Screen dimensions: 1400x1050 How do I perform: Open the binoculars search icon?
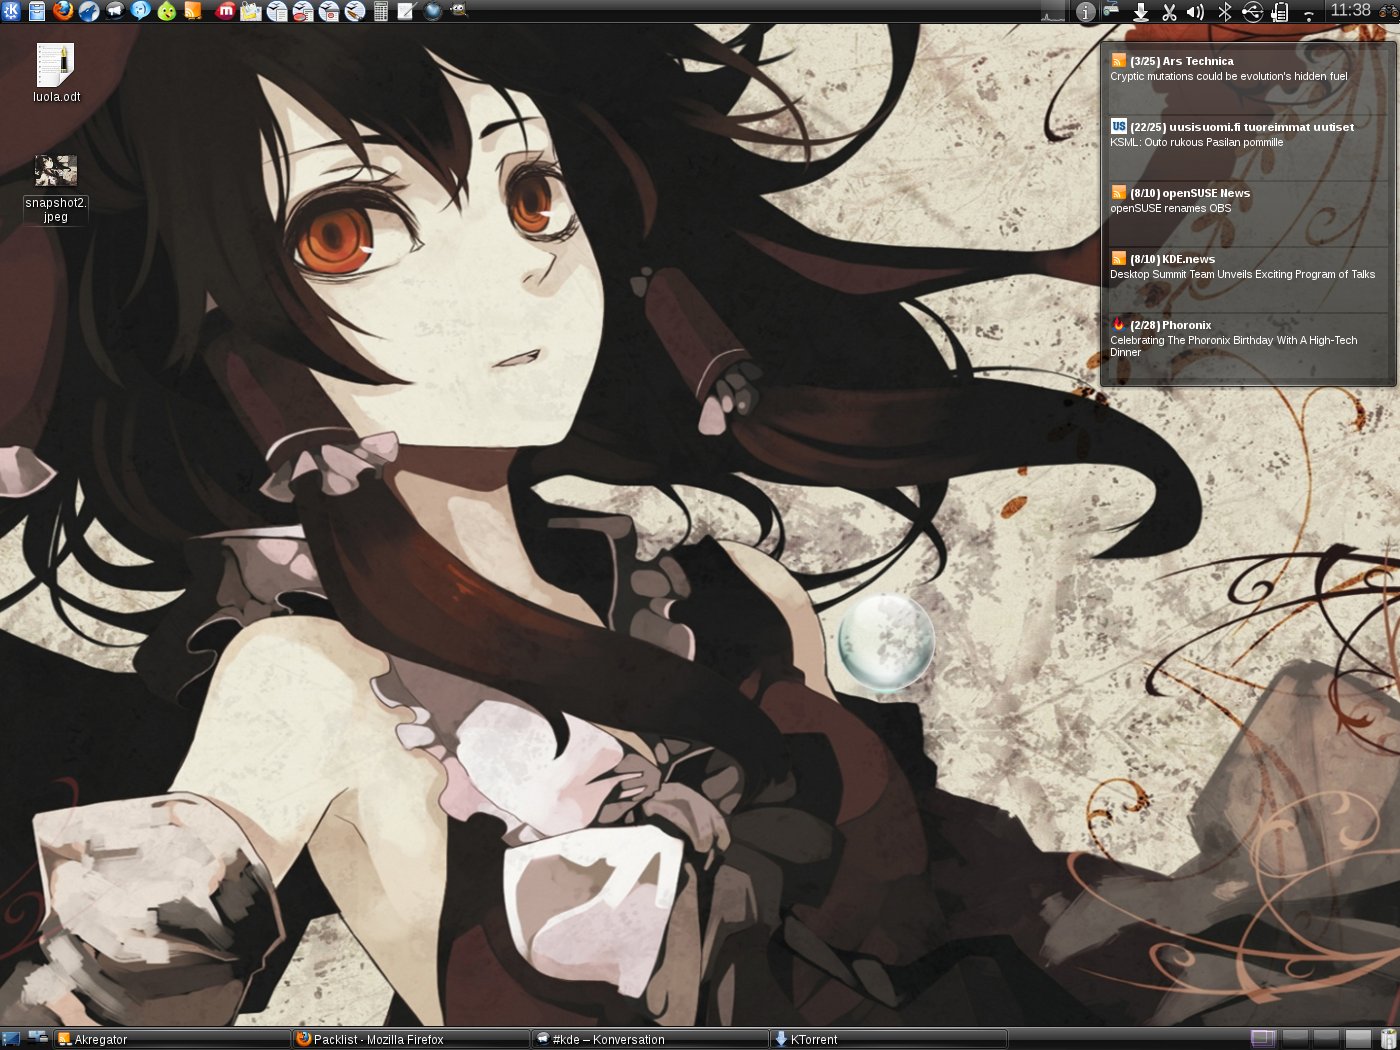point(1387,11)
